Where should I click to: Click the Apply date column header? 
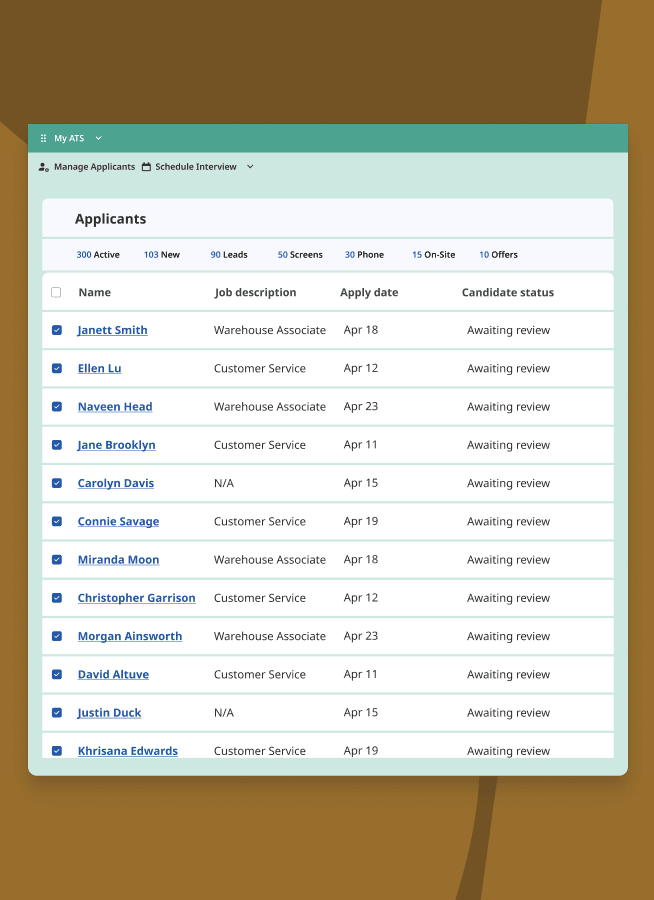369,293
